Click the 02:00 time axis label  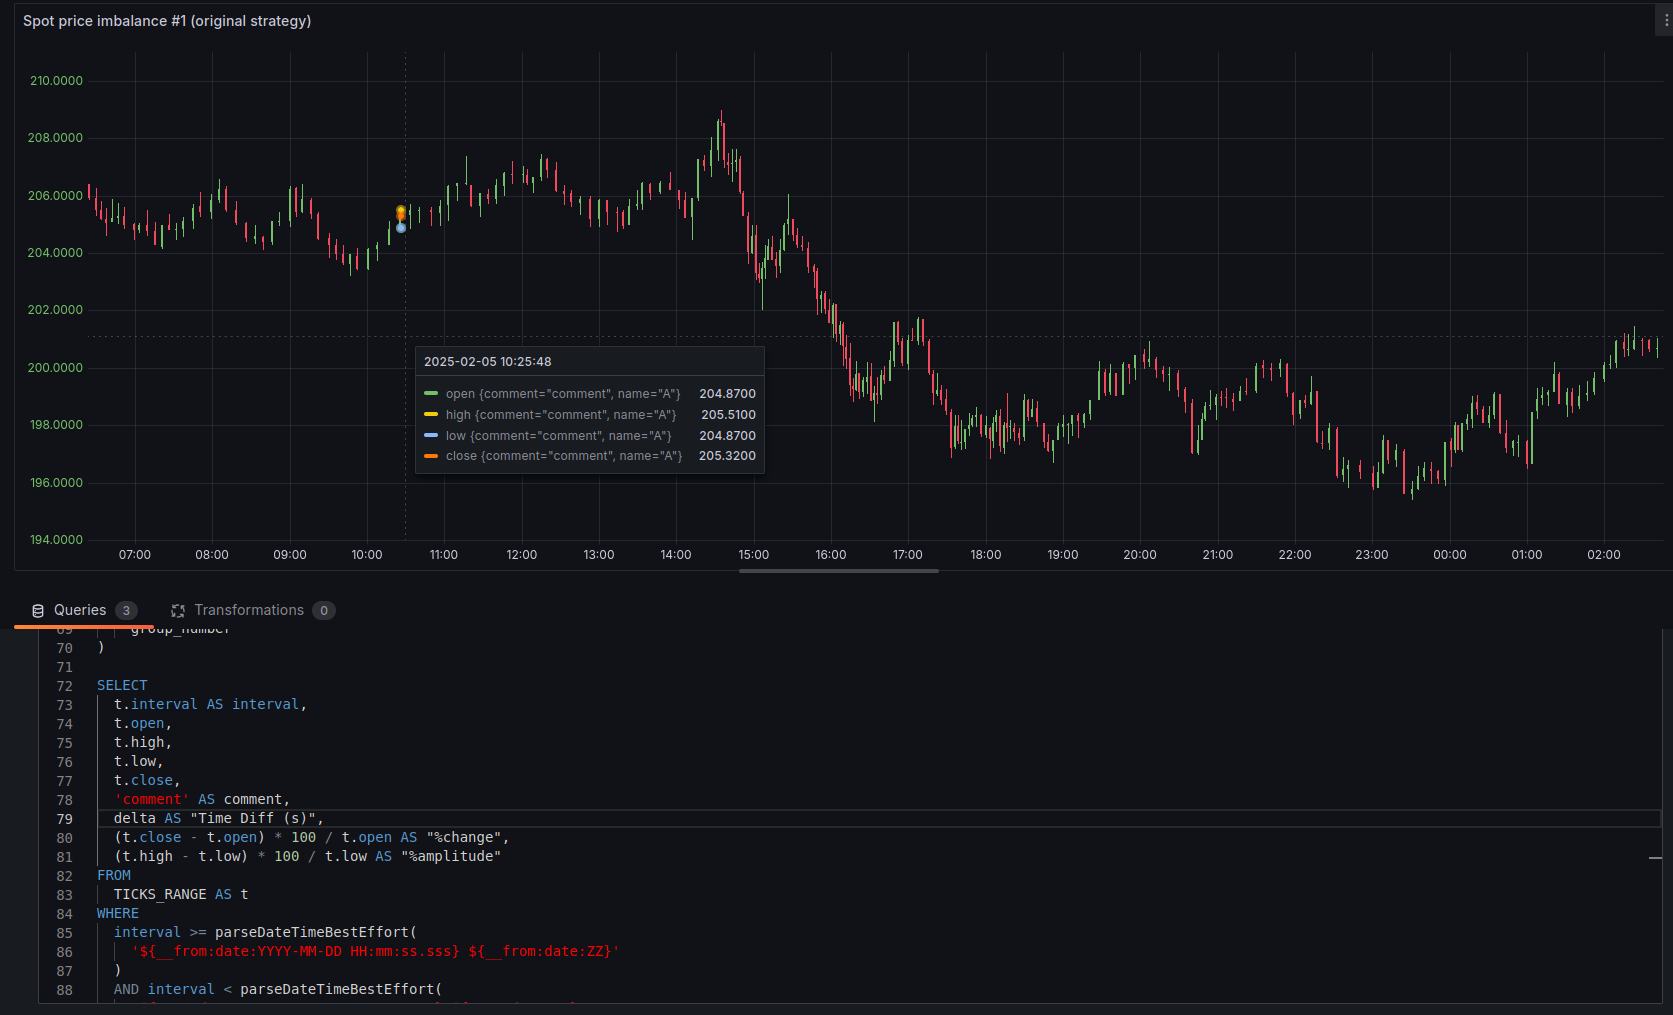pos(1604,555)
